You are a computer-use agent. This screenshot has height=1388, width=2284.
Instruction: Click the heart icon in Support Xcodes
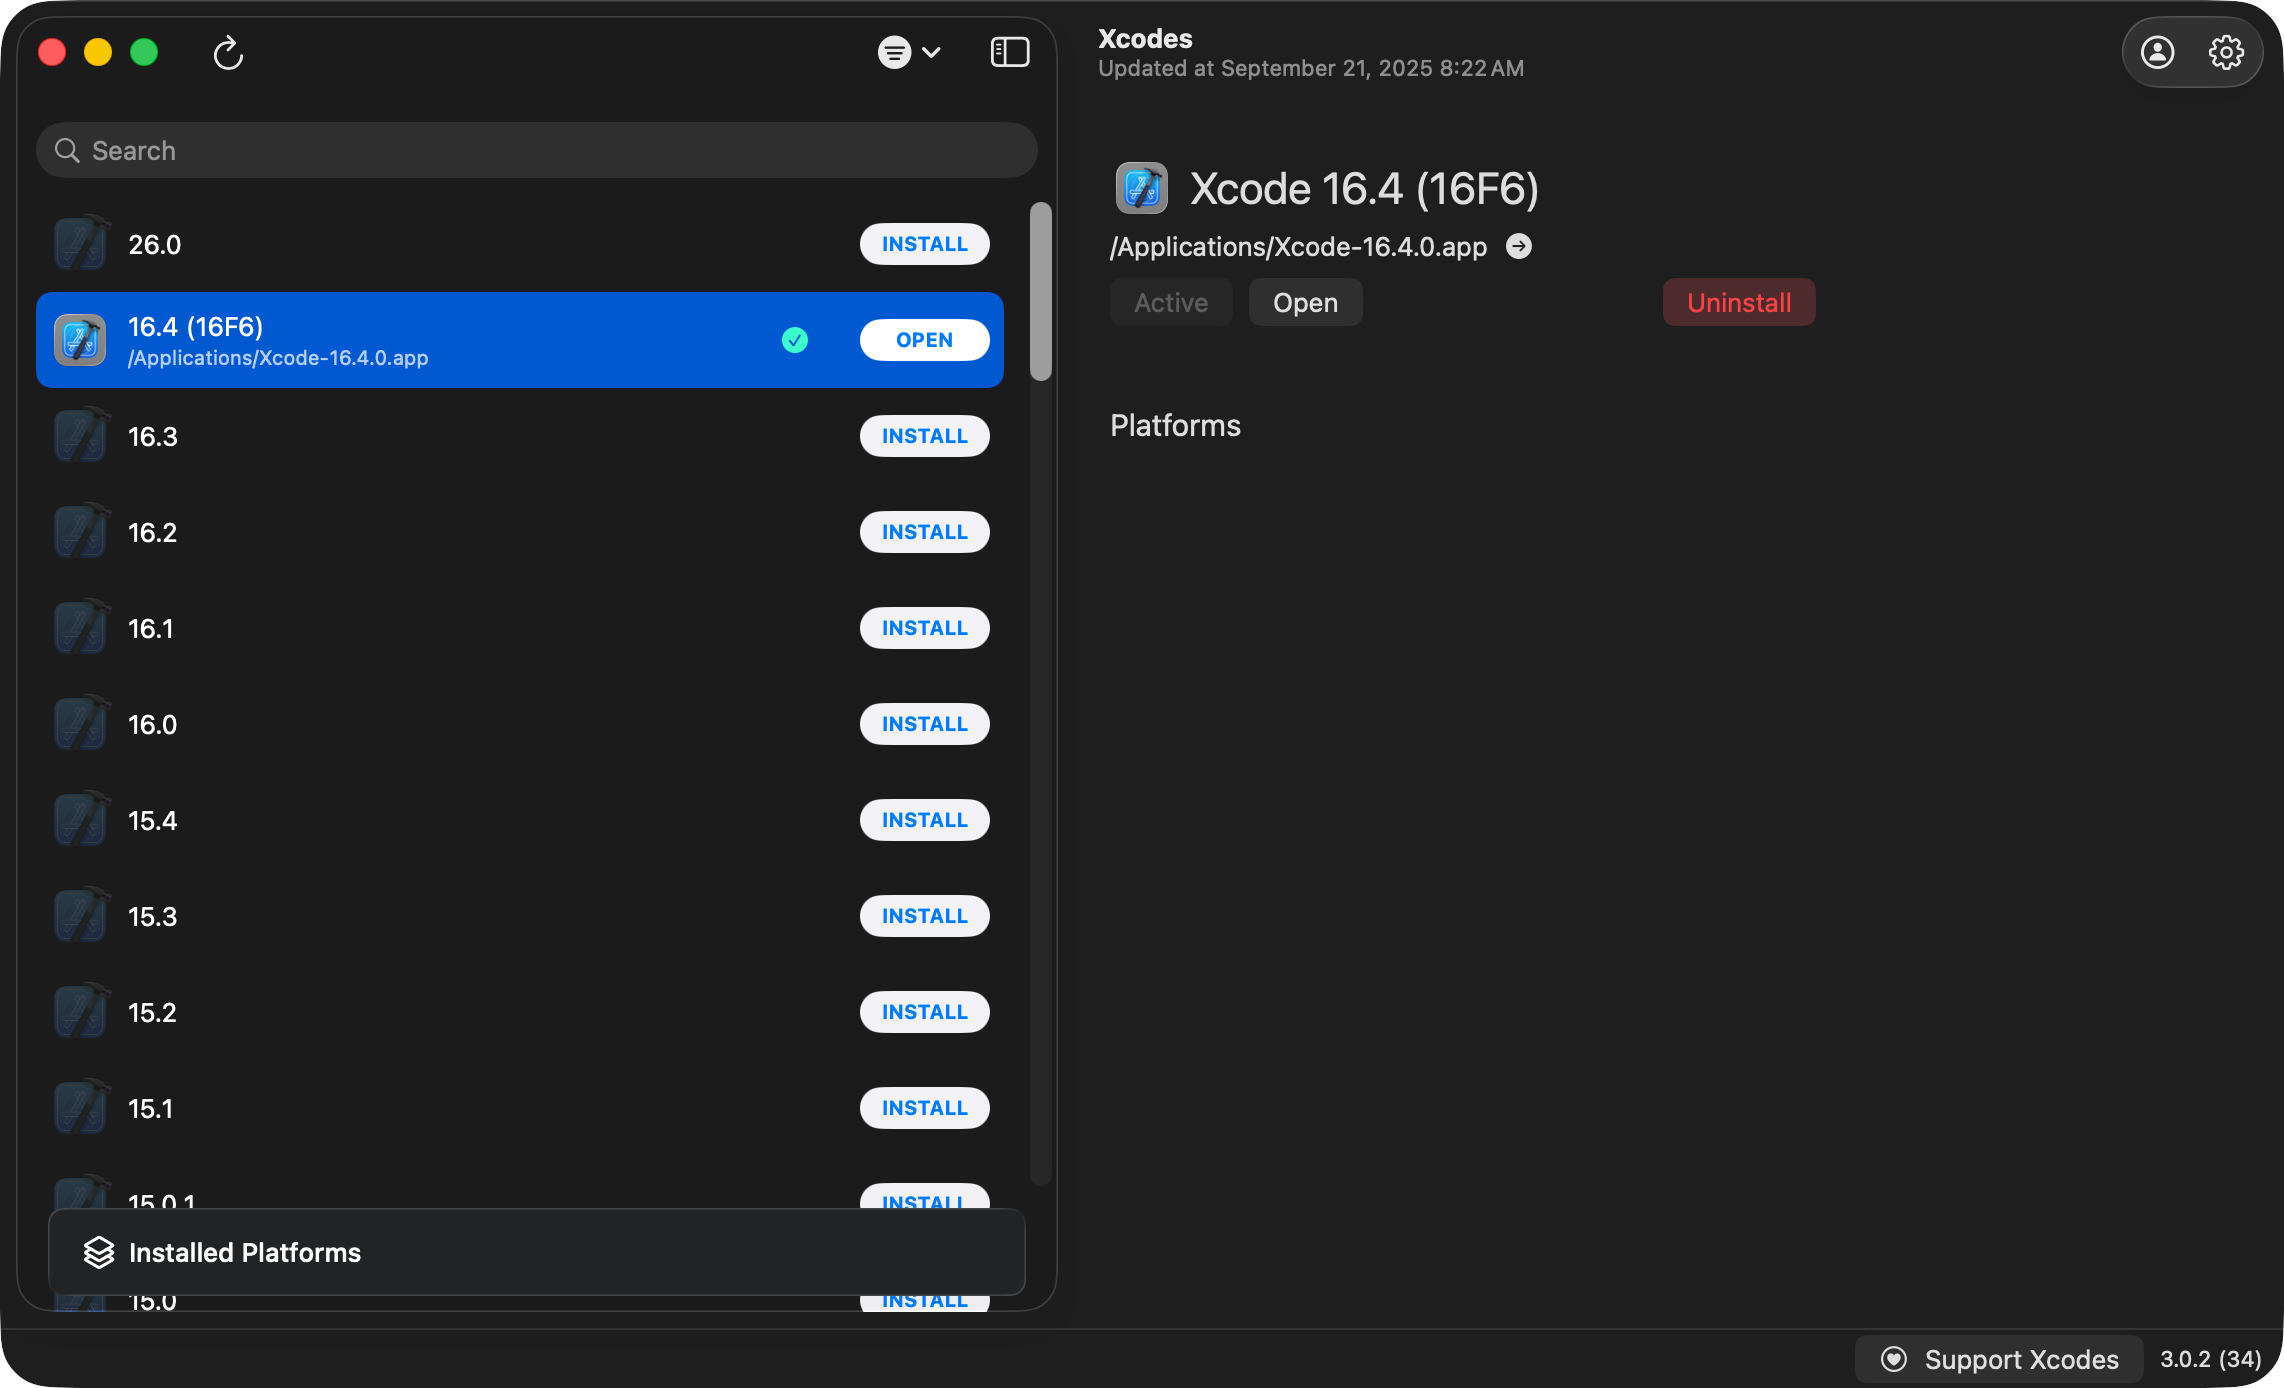coord(1893,1359)
